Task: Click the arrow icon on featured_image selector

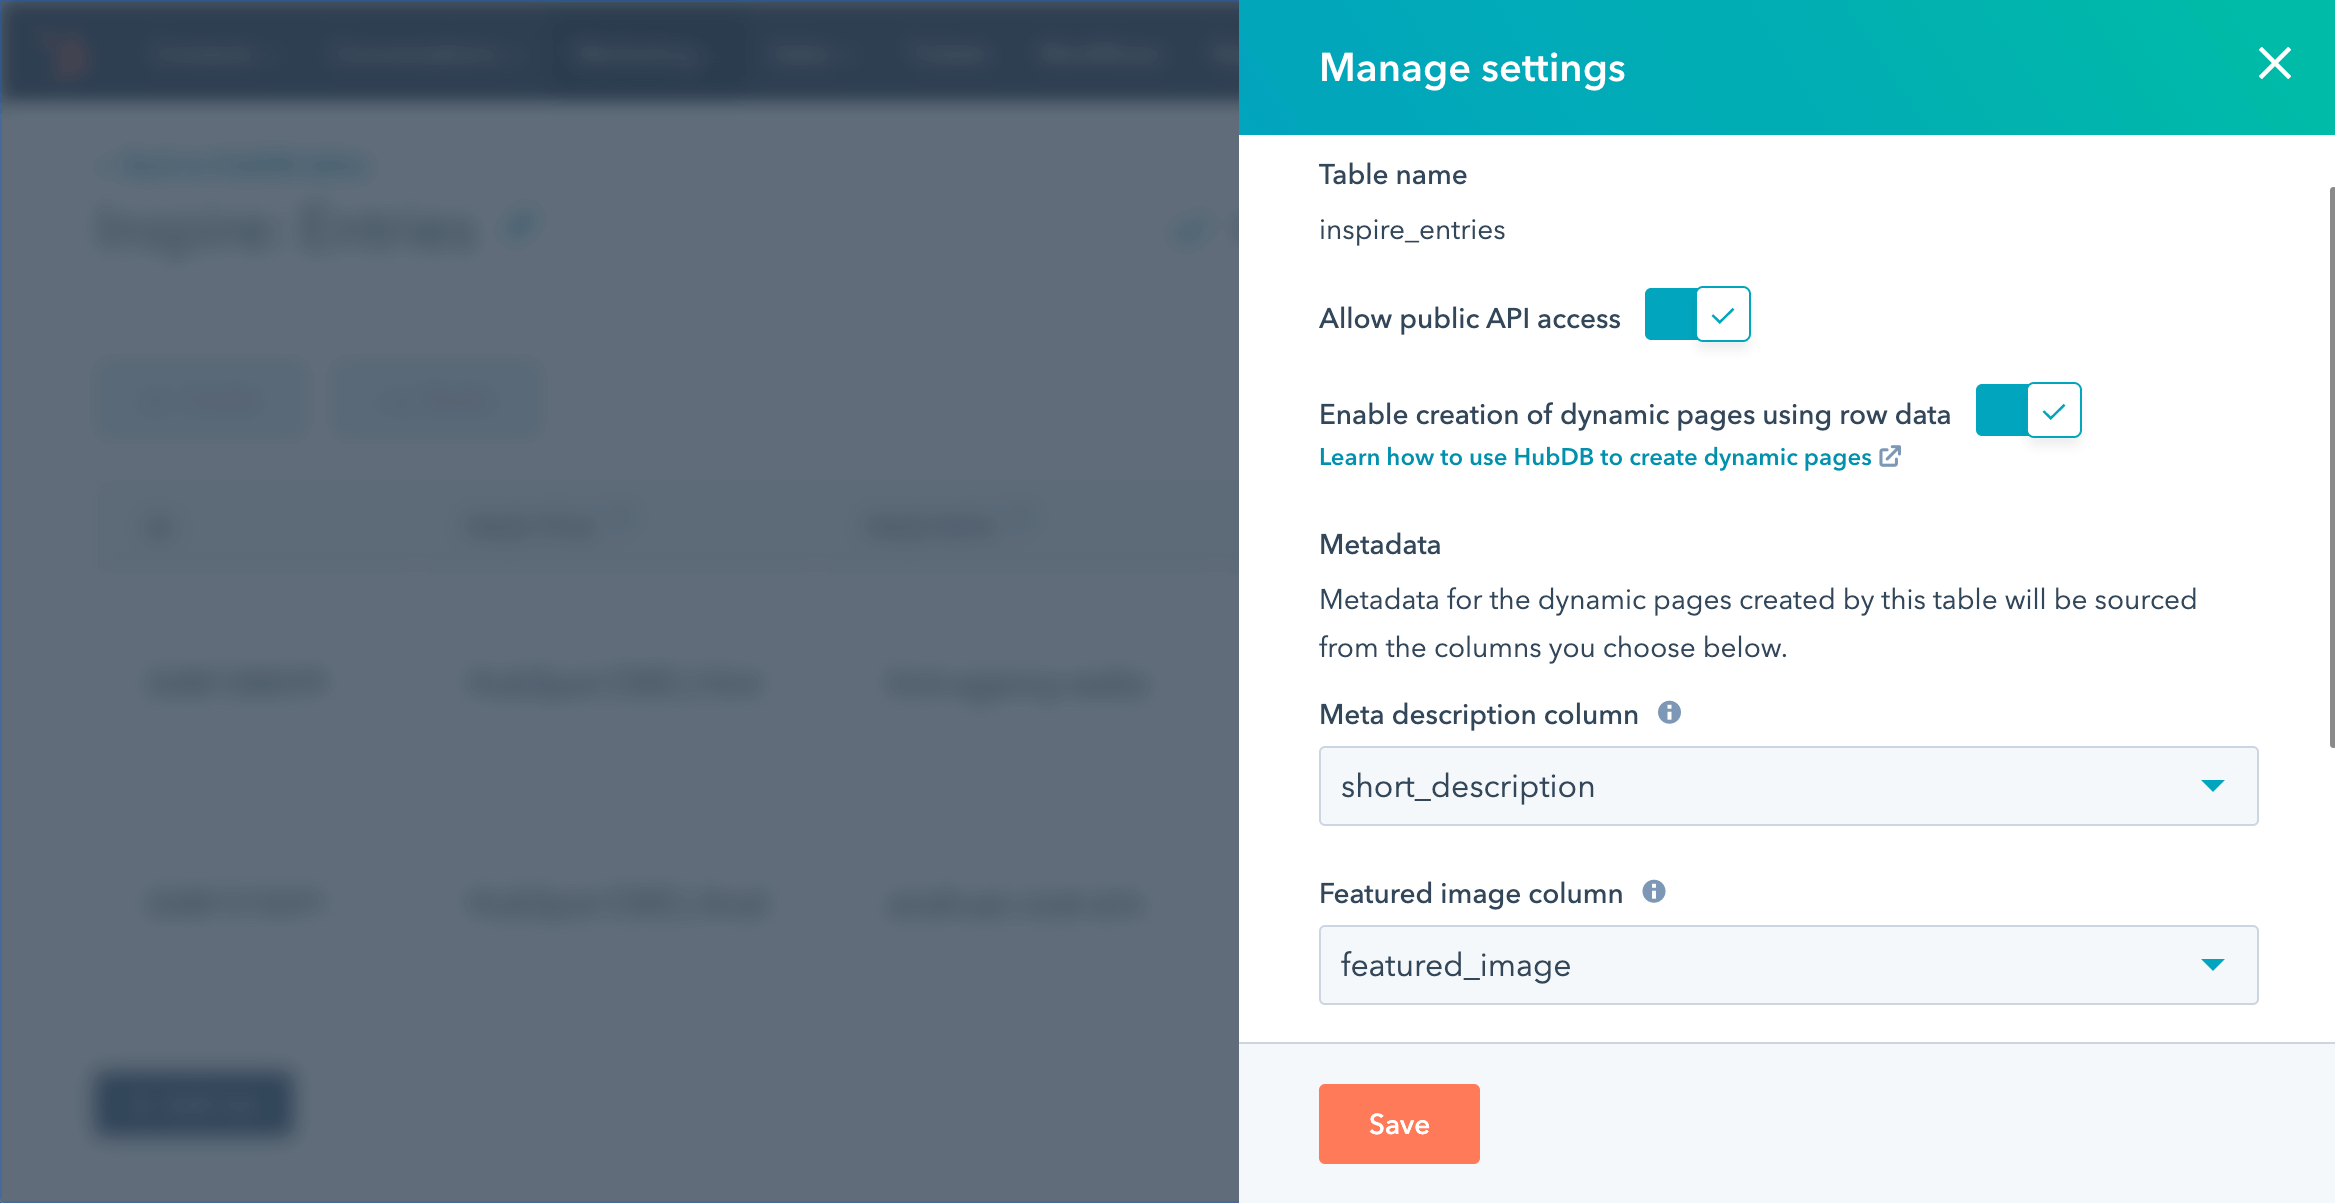Action: 2213,965
